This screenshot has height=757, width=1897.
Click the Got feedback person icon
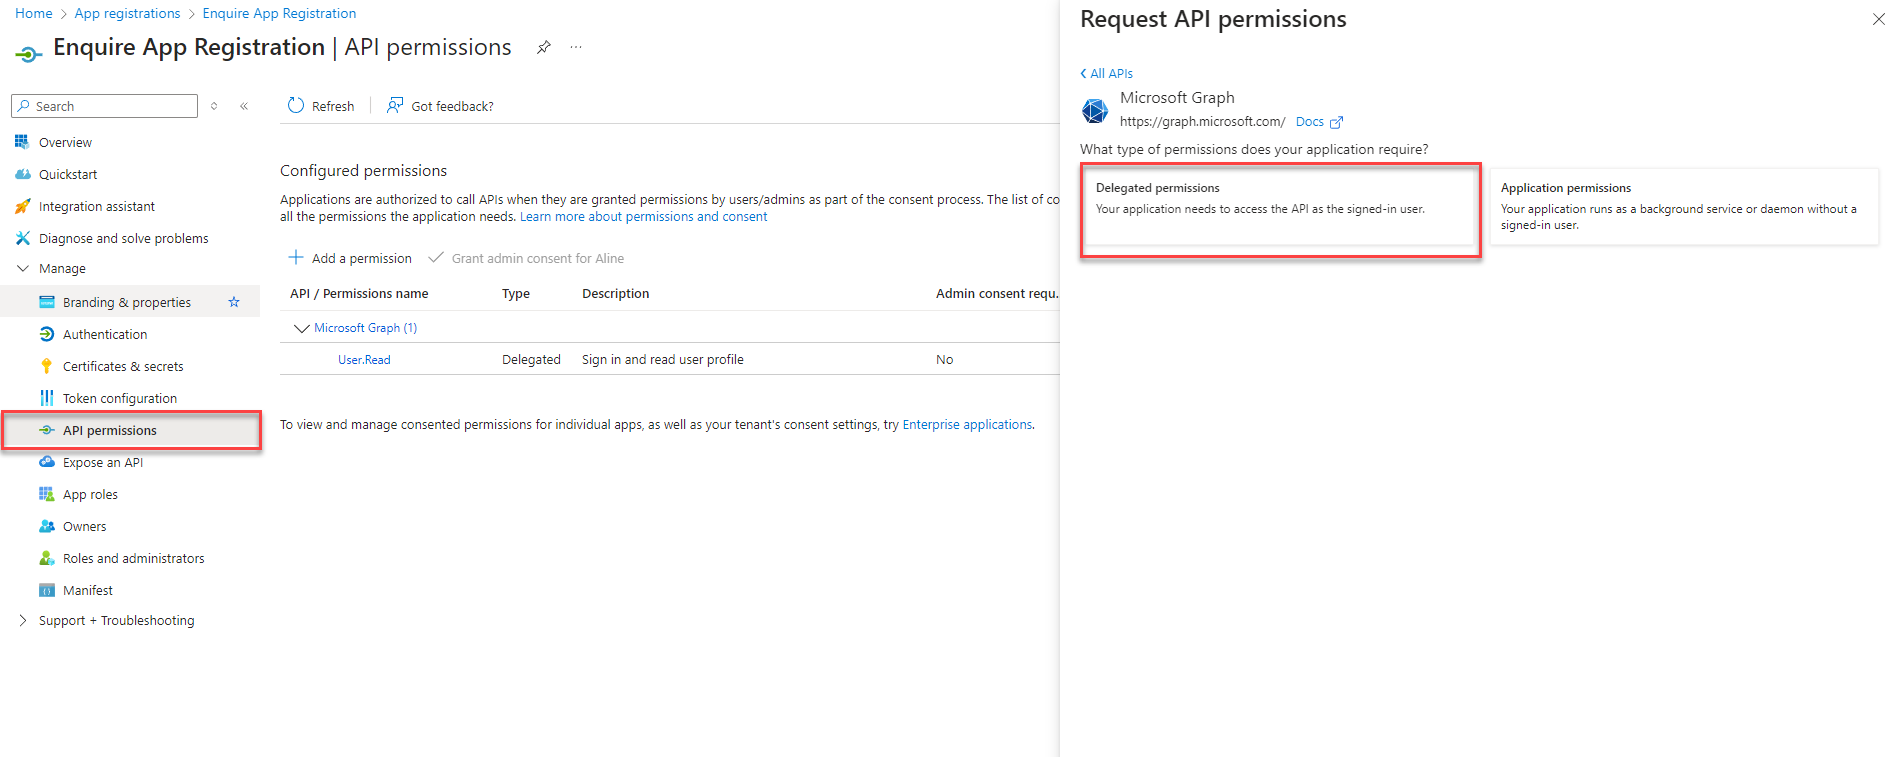(x=395, y=105)
